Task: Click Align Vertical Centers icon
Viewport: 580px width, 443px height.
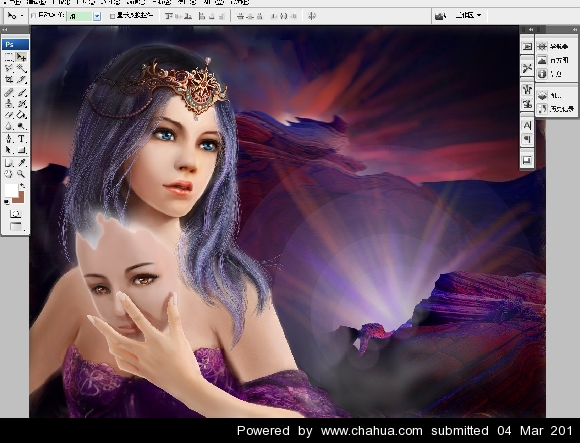Action: coord(178,16)
